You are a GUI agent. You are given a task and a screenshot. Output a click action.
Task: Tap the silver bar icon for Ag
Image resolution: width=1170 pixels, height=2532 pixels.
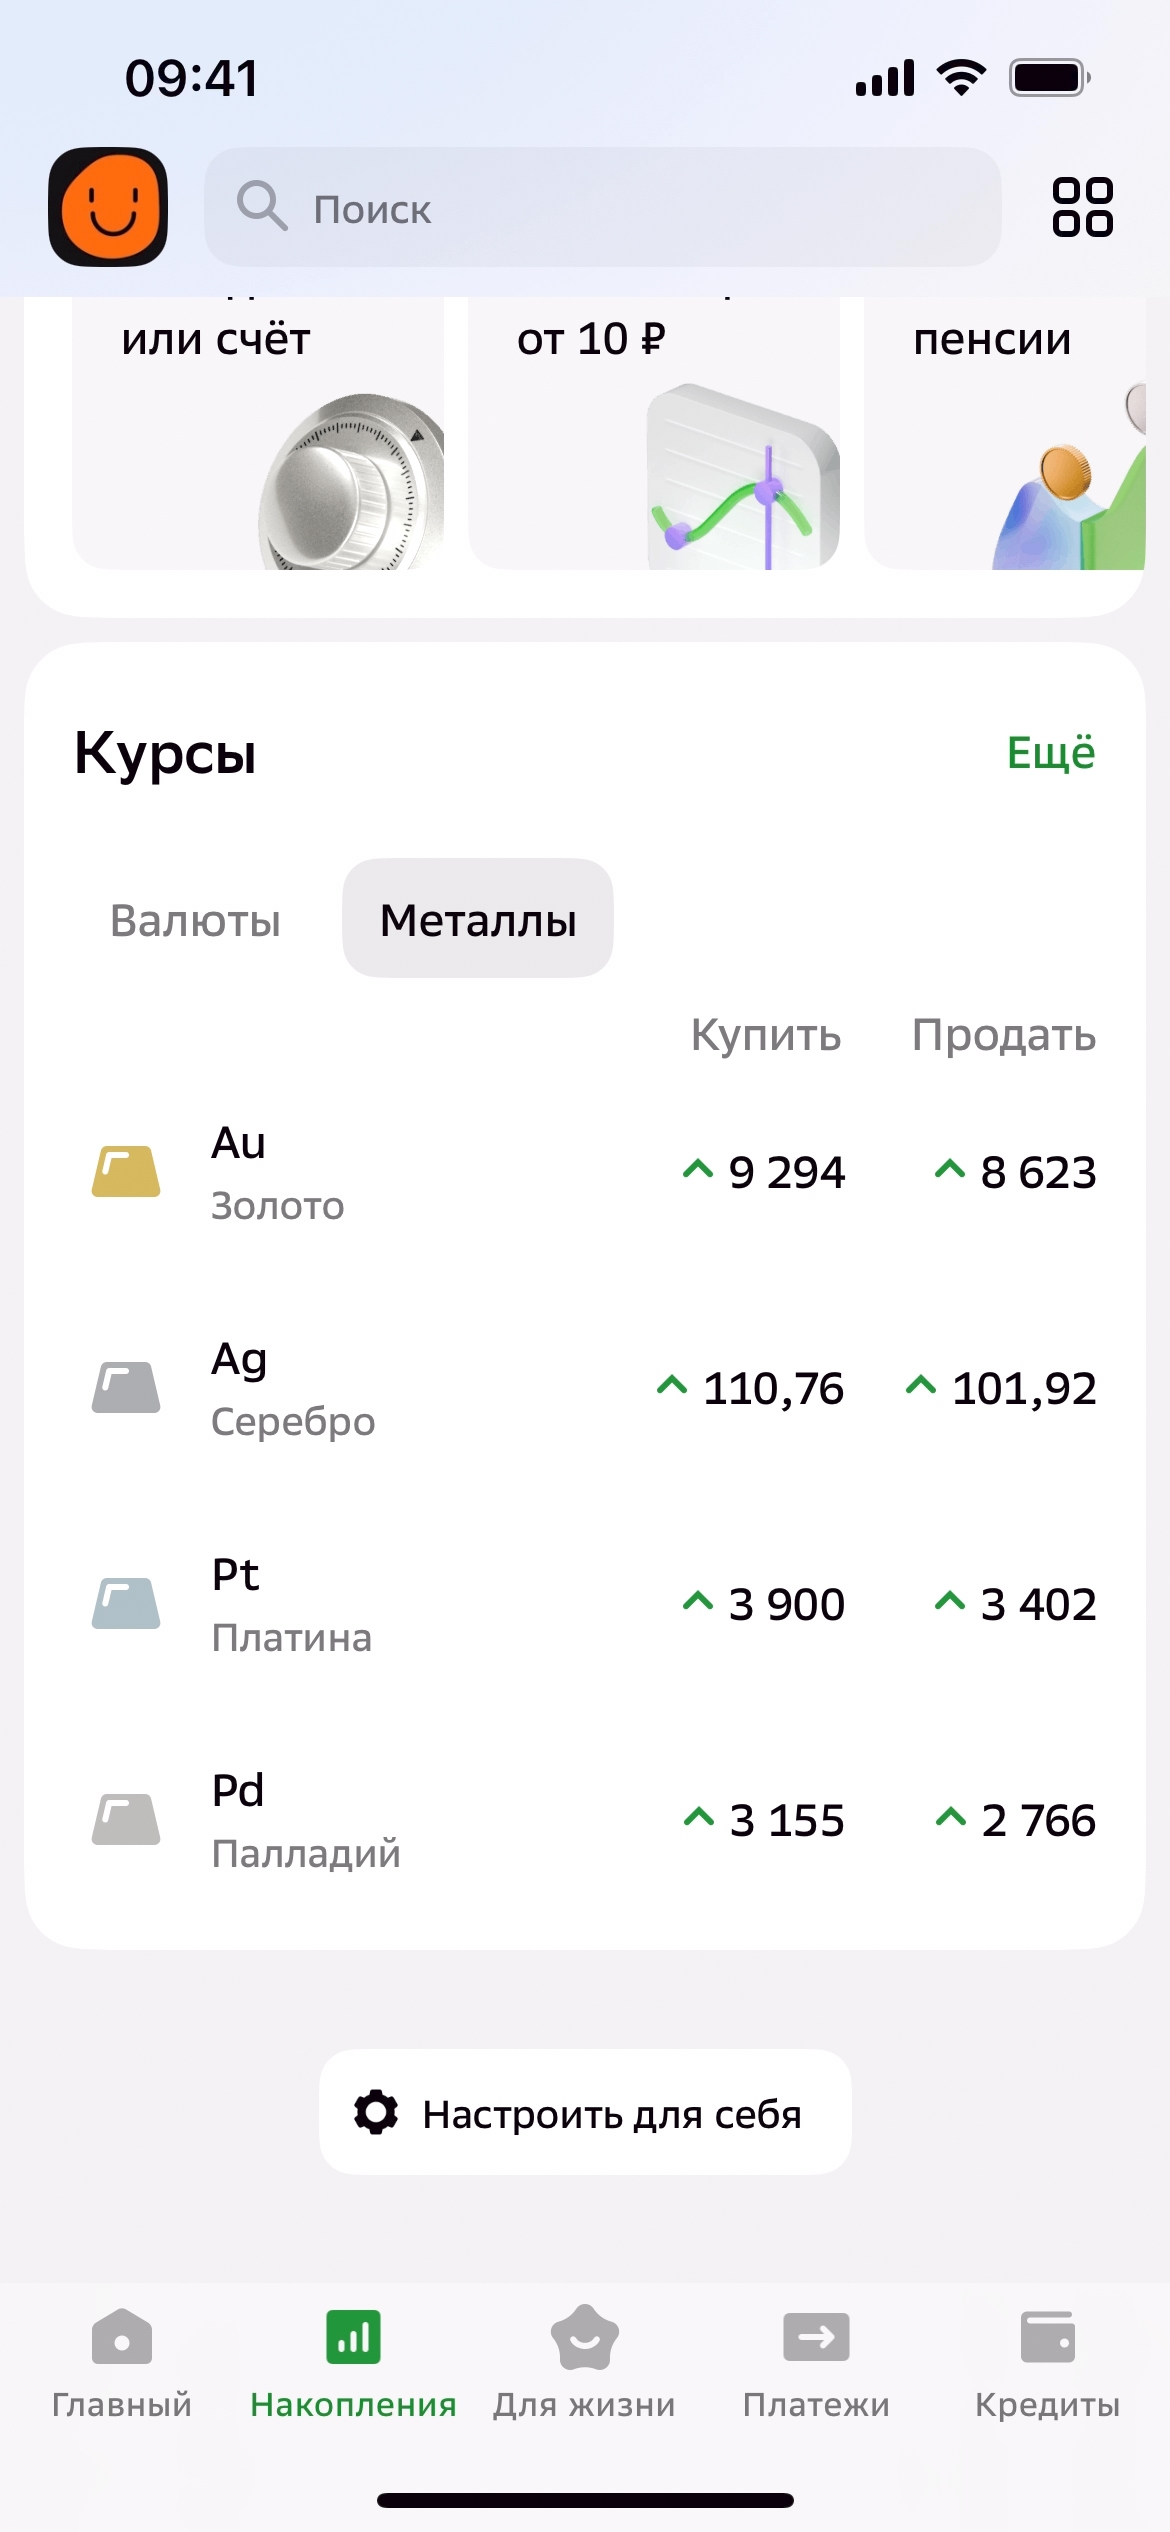coord(126,1388)
